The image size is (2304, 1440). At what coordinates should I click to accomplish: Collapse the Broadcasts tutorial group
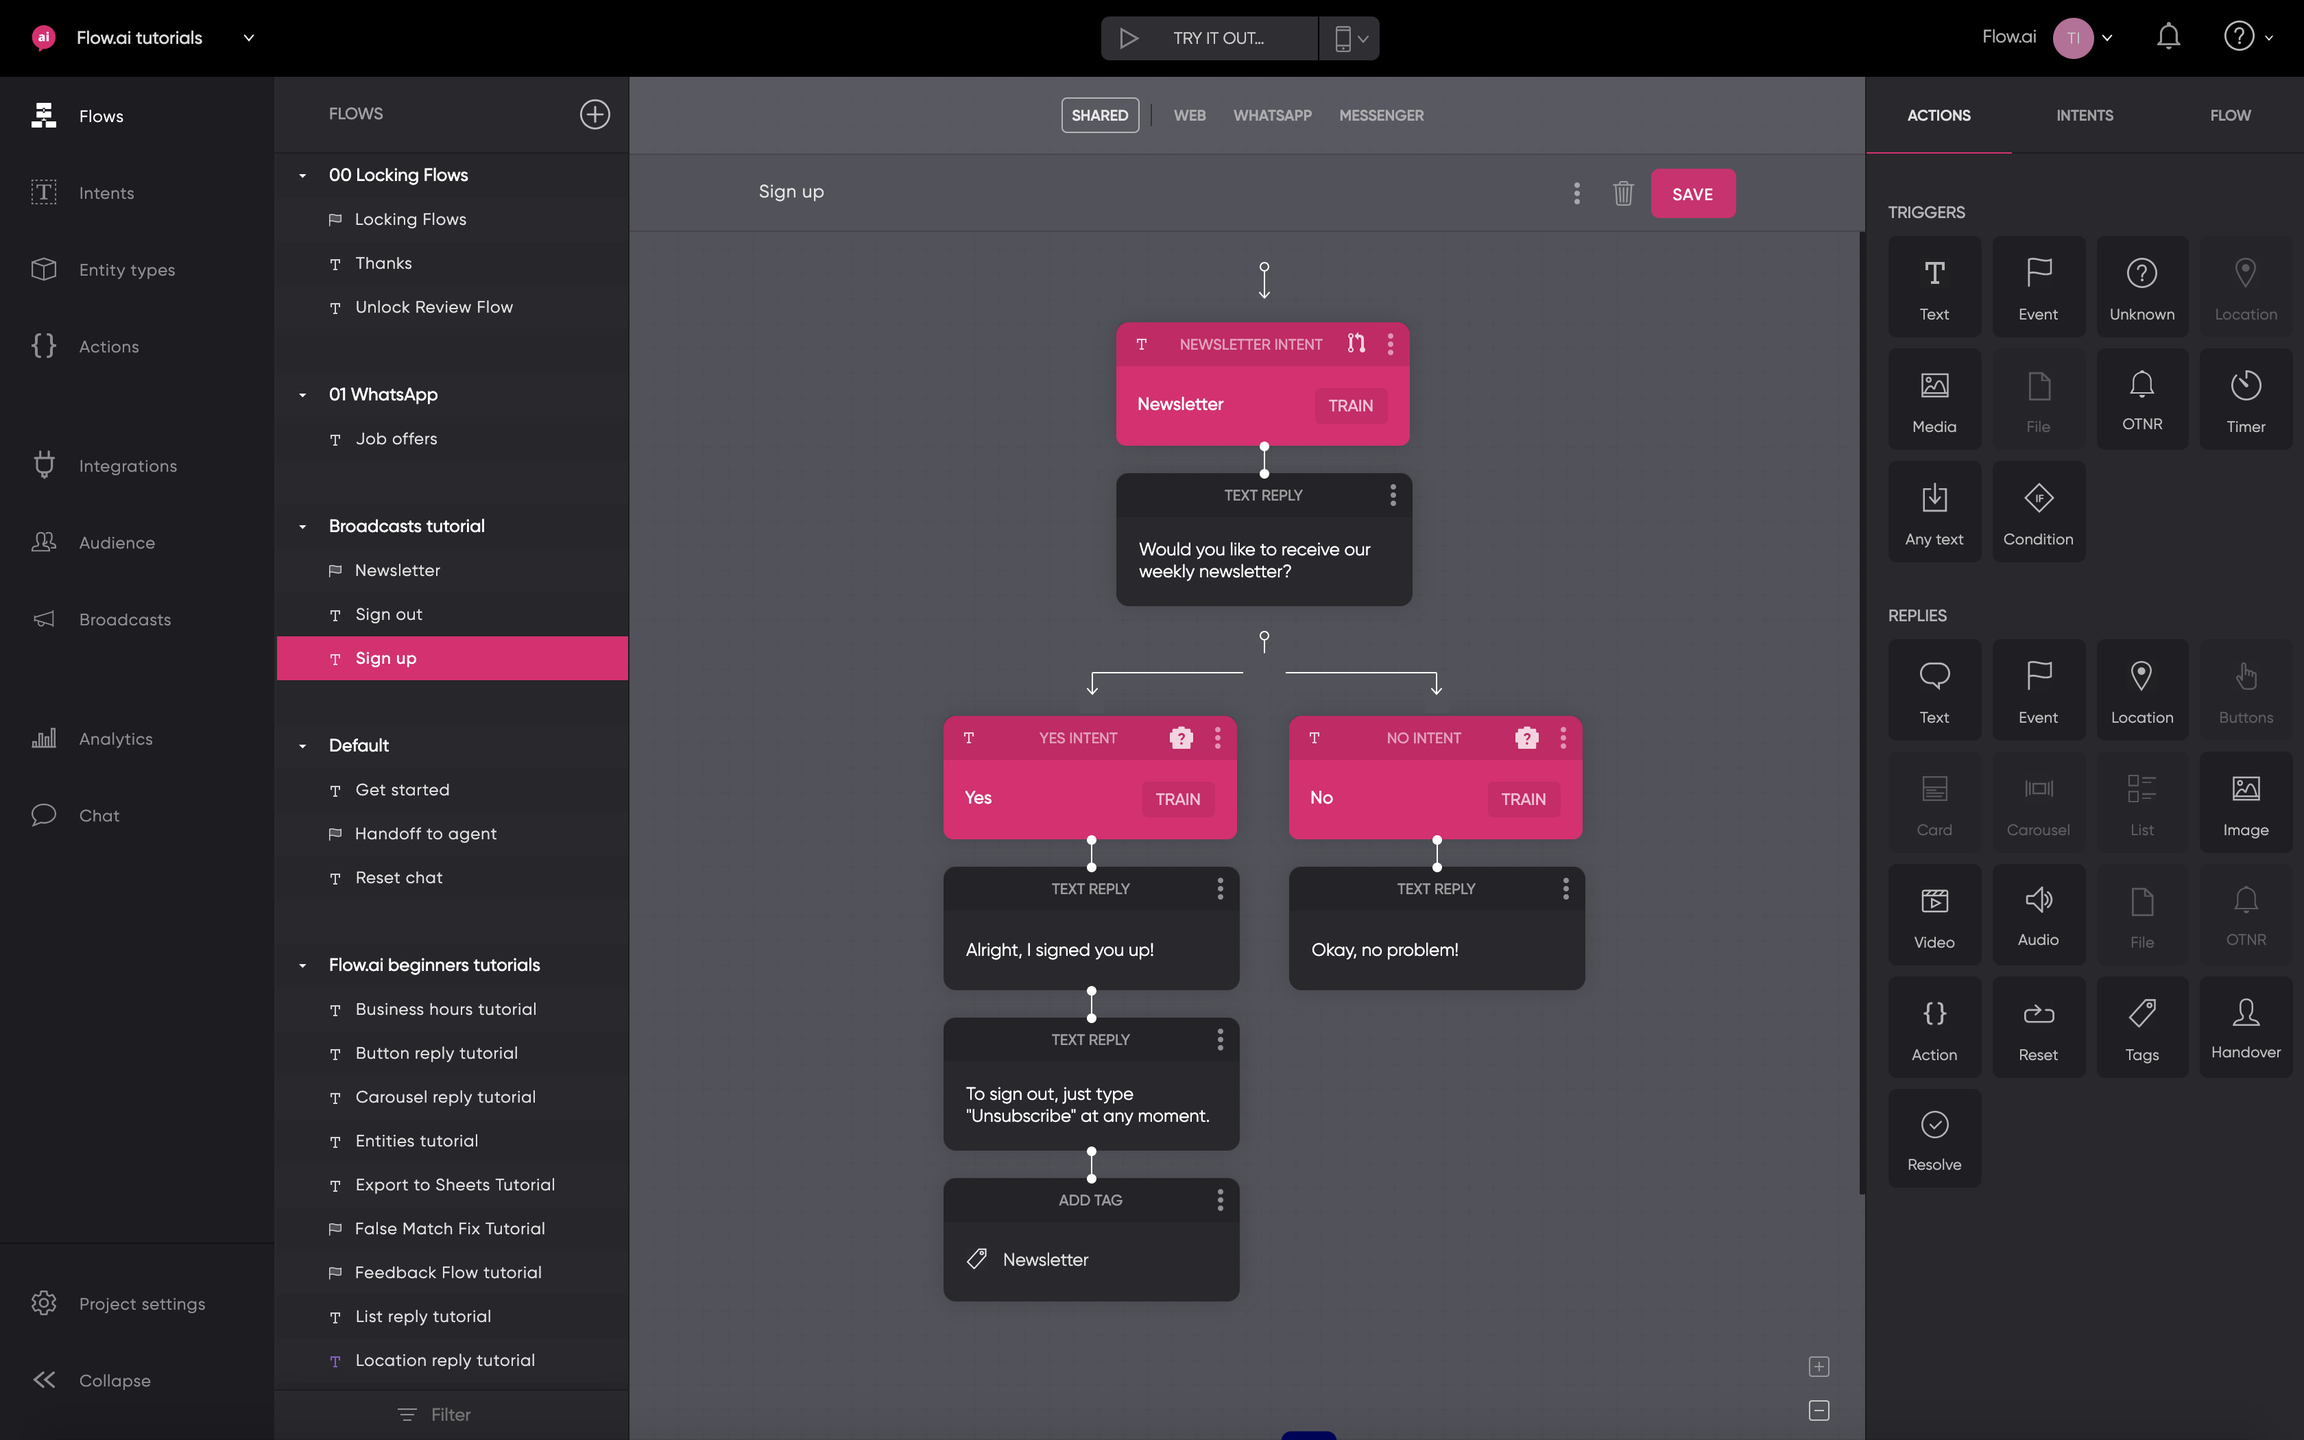303,526
